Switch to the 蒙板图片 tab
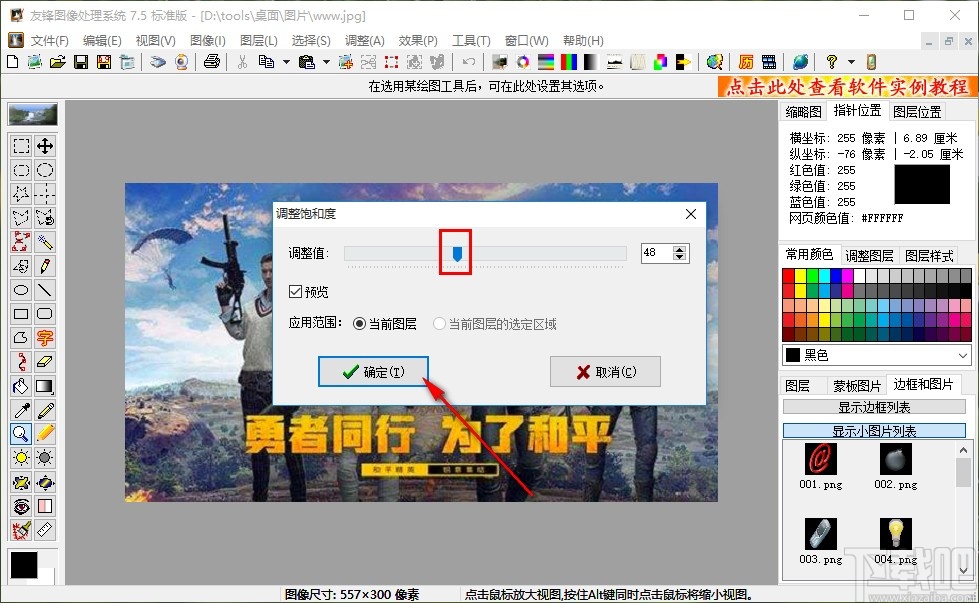Screen dimensions: 979x603 [x=857, y=386]
